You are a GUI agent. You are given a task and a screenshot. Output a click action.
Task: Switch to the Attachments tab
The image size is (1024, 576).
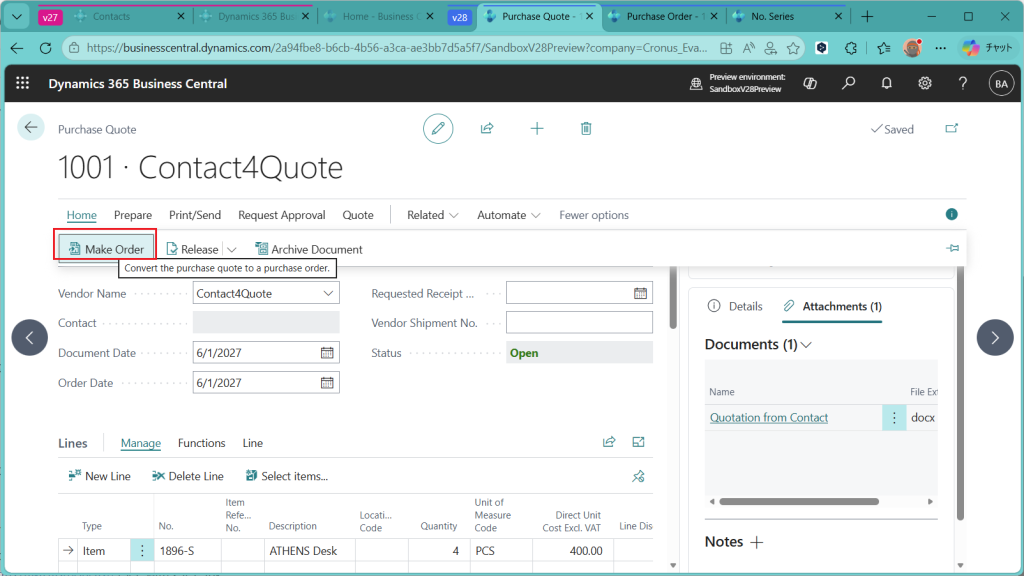click(x=832, y=306)
